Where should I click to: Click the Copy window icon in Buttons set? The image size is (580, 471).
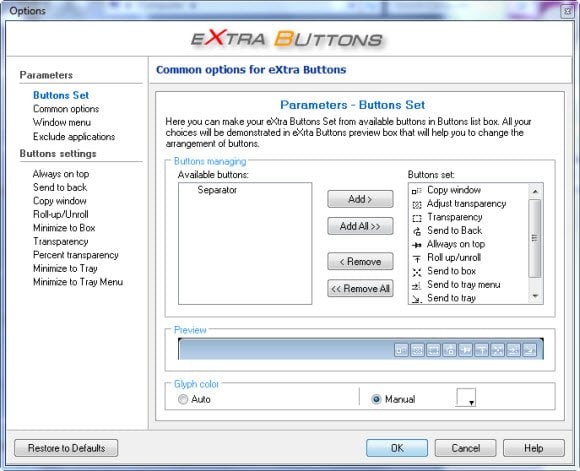[x=417, y=191]
